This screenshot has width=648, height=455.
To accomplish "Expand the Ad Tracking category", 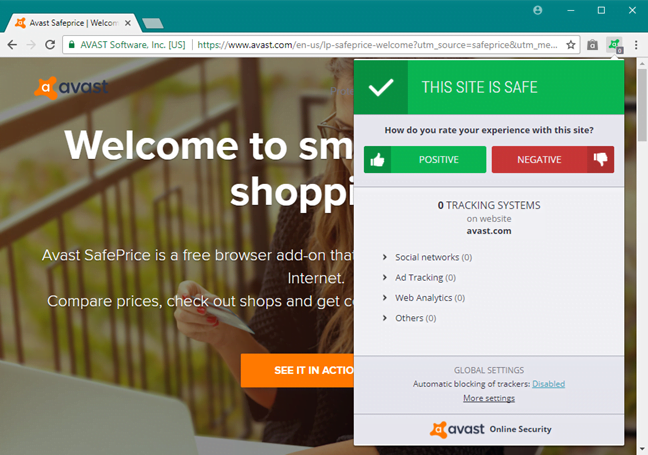I will [420, 277].
